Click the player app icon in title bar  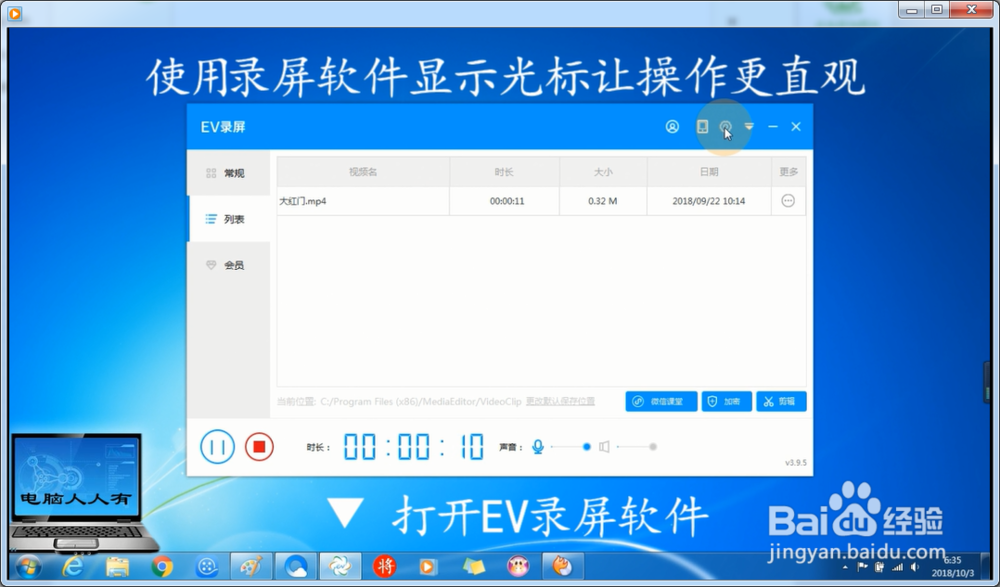[14, 13]
